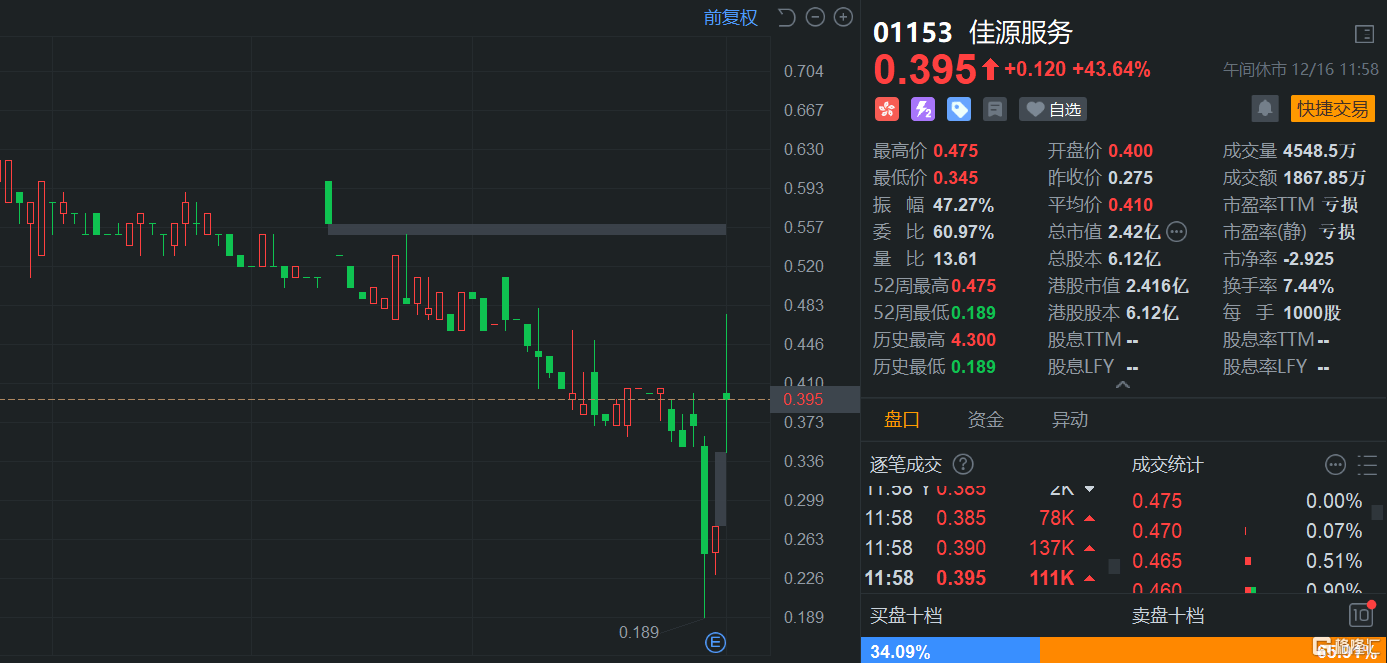Viewport: 1387px width, 663px height.
Task: Click the 历史最高 4.300 value
Action: (973, 340)
